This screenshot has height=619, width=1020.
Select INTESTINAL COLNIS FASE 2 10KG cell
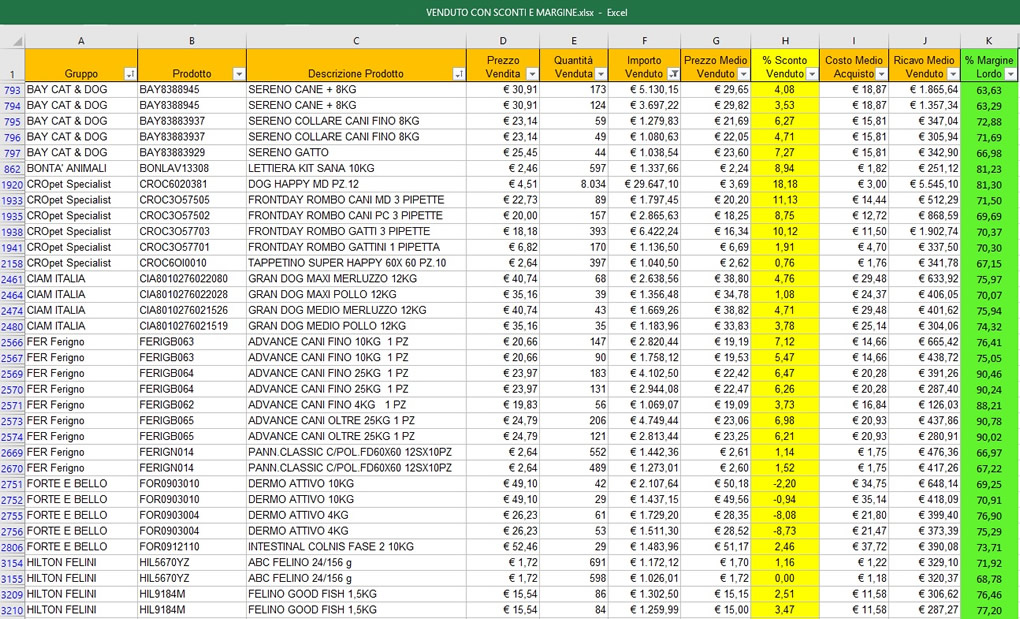[356, 547]
